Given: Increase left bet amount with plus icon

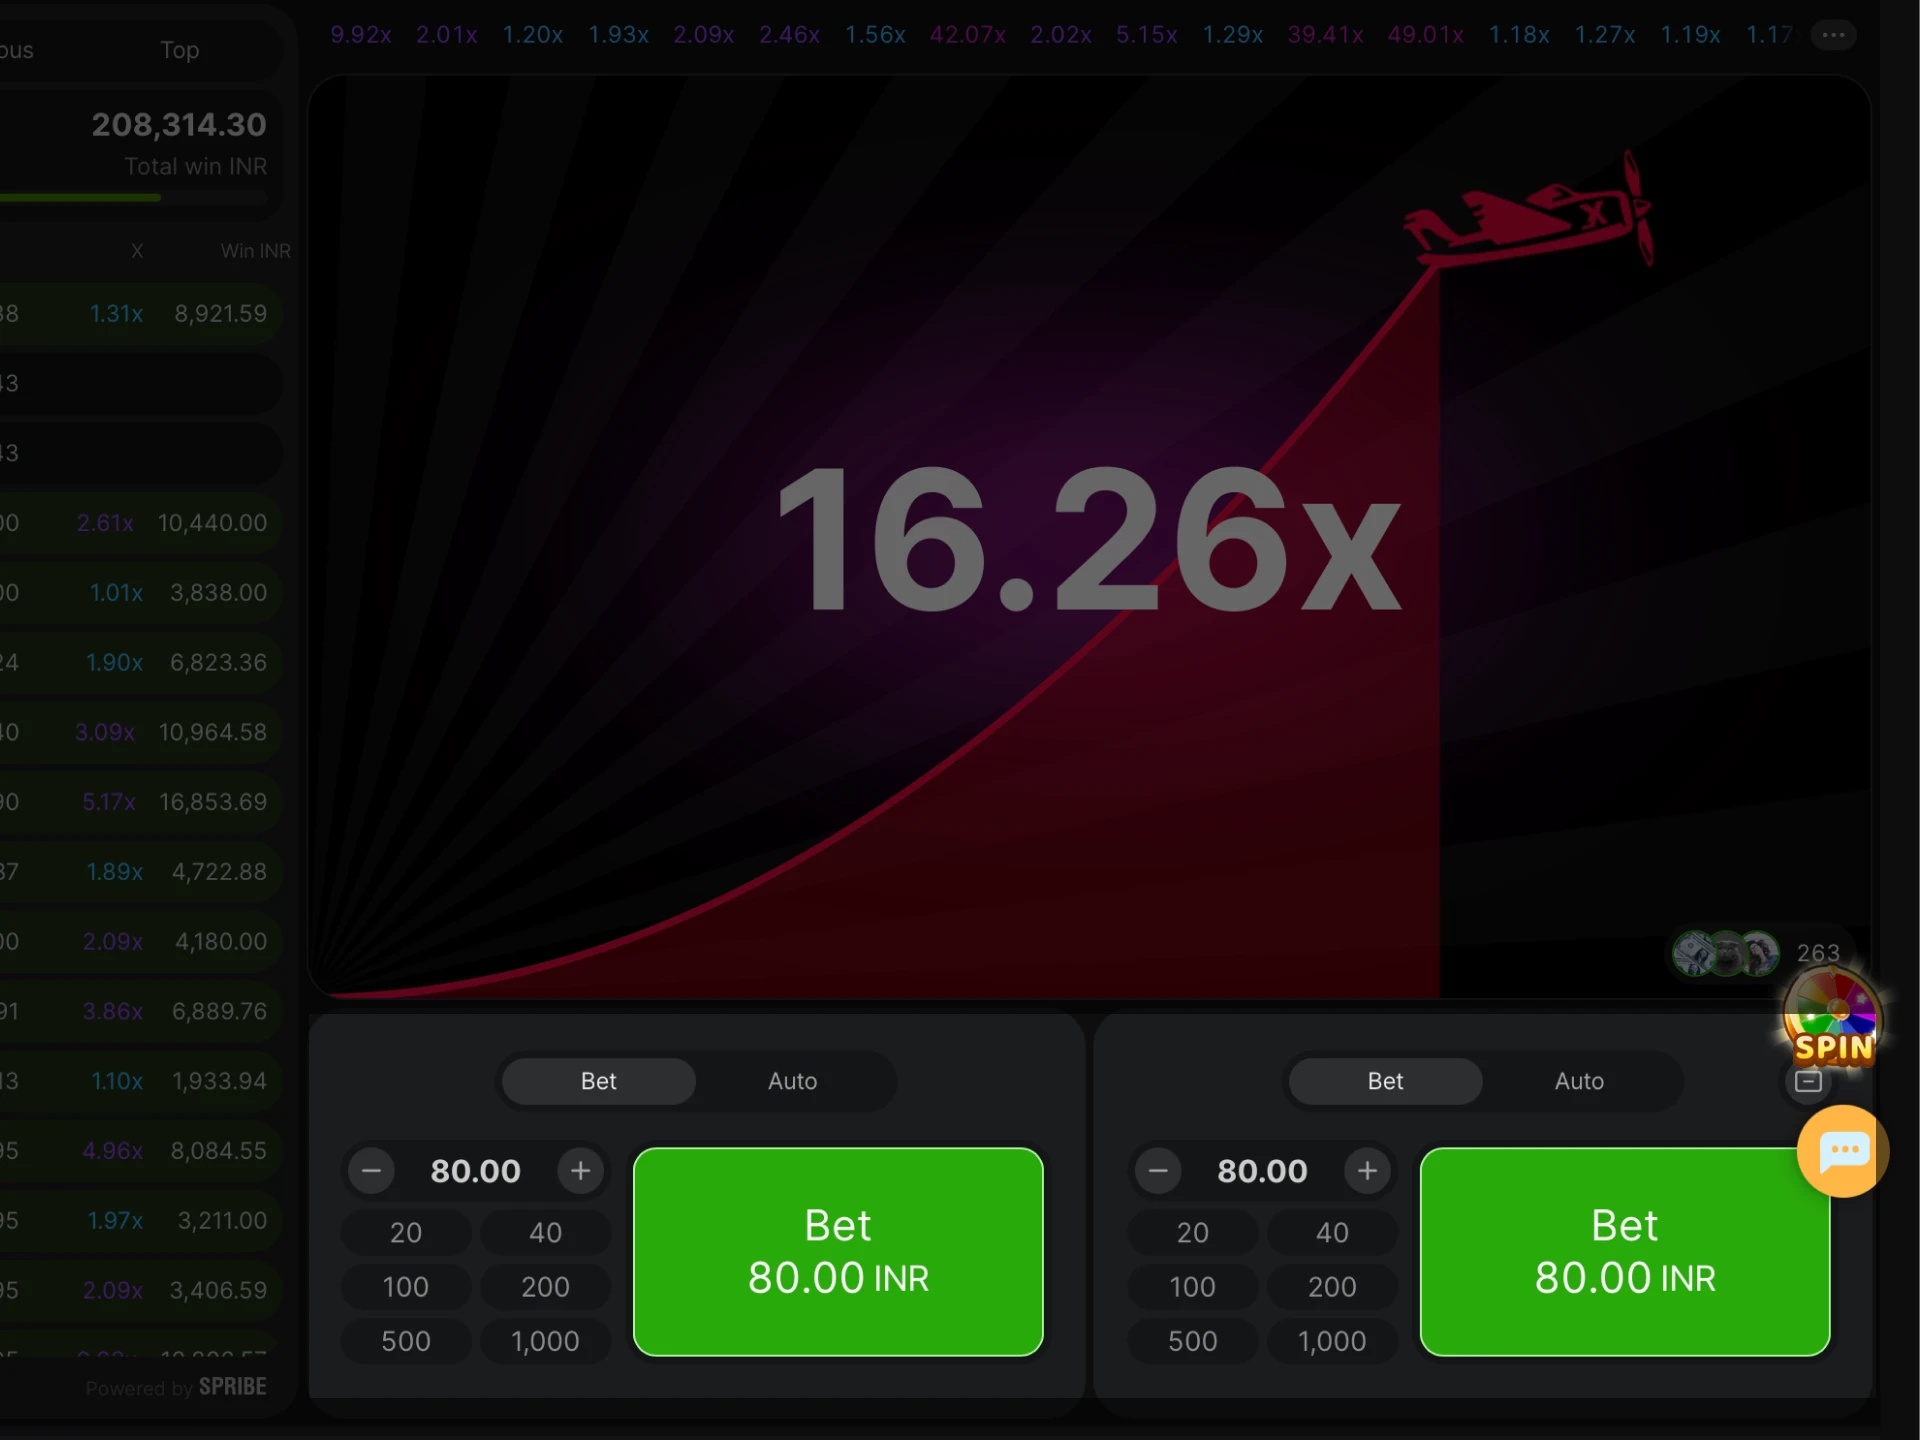Looking at the screenshot, I should pyautogui.click(x=580, y=1171).
